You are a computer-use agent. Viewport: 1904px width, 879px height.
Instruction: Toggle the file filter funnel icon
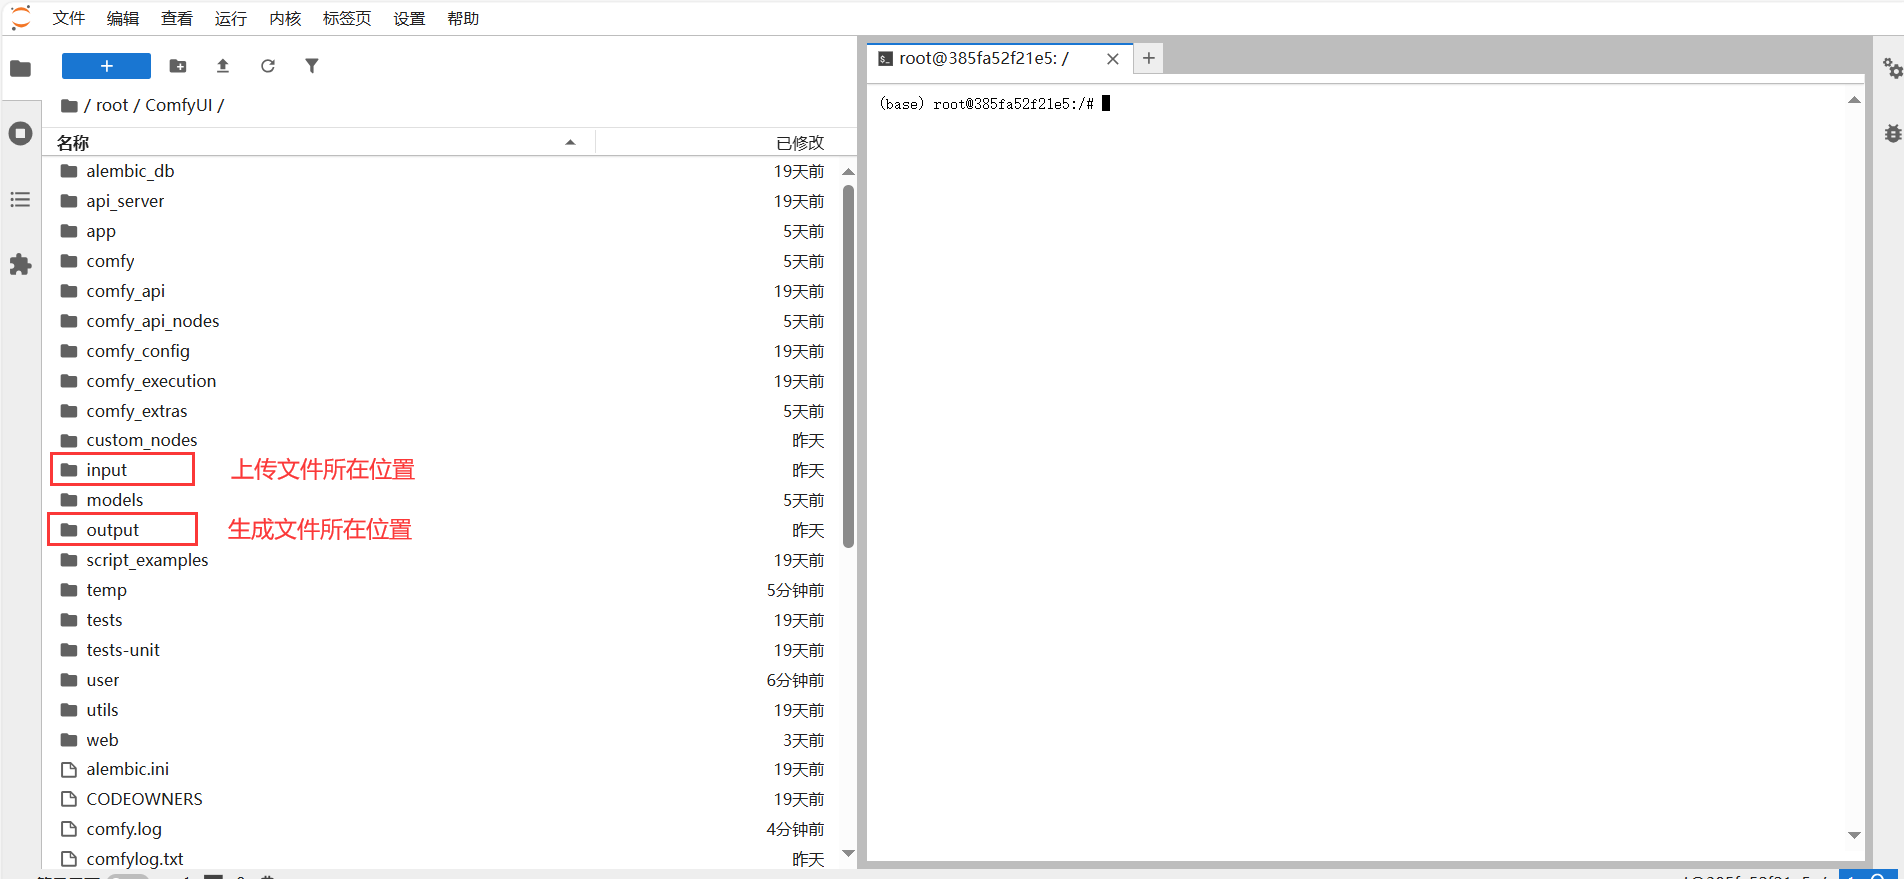pyautogui.click(x=312, y=66)
